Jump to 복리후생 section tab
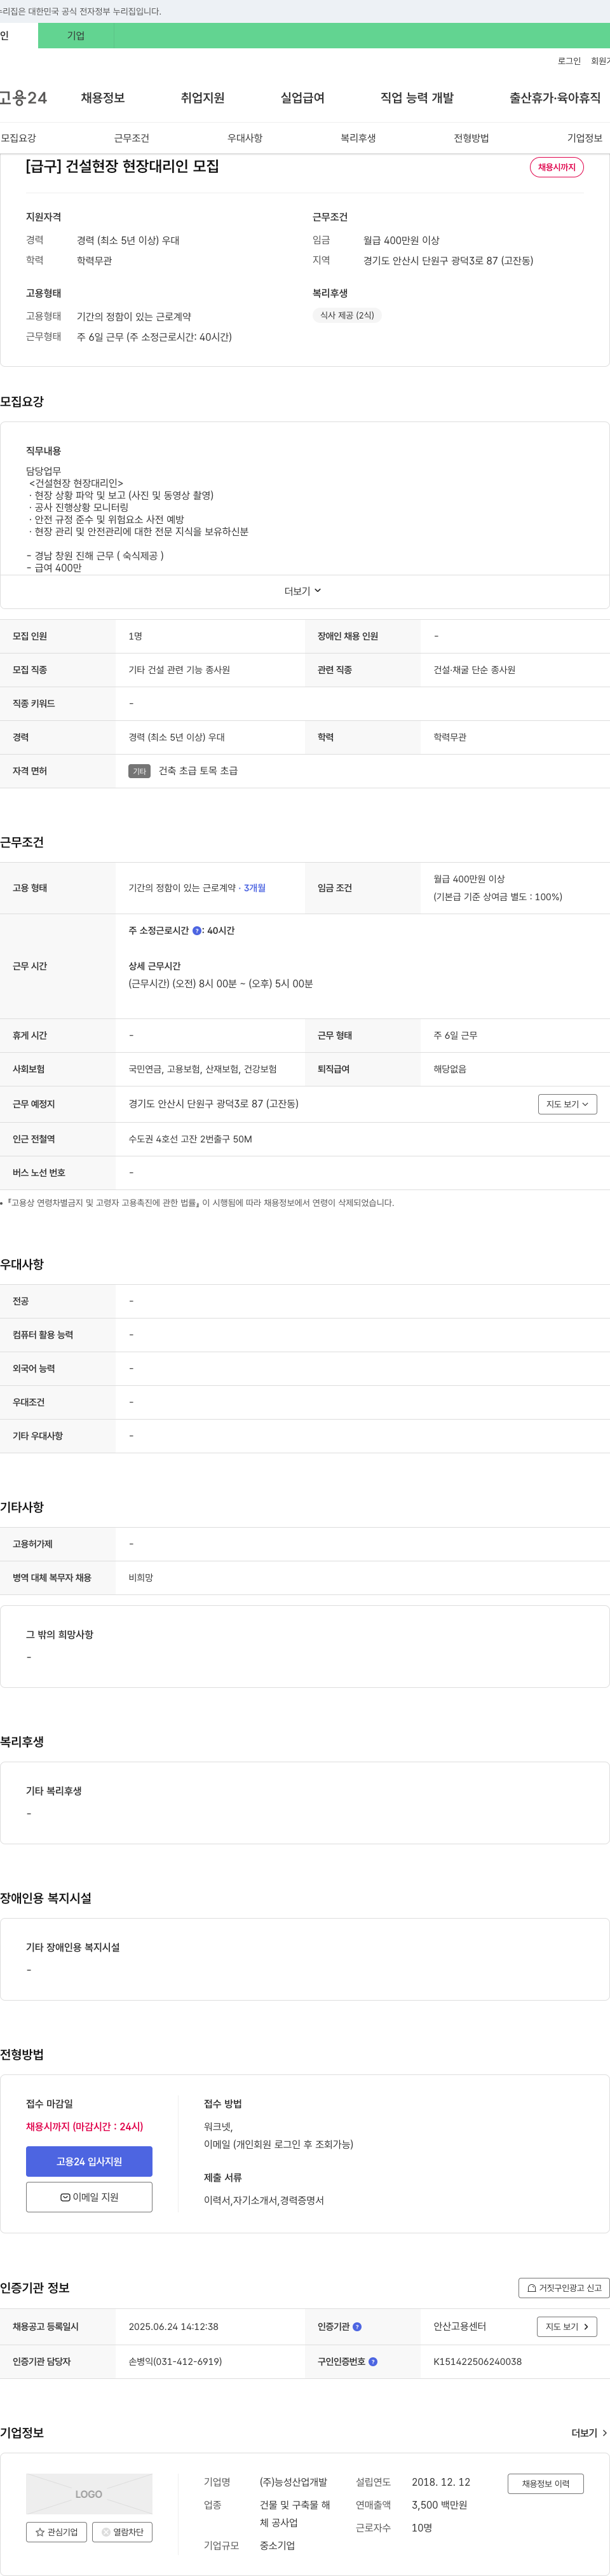 pyautogui.click(x=358, y=138)
